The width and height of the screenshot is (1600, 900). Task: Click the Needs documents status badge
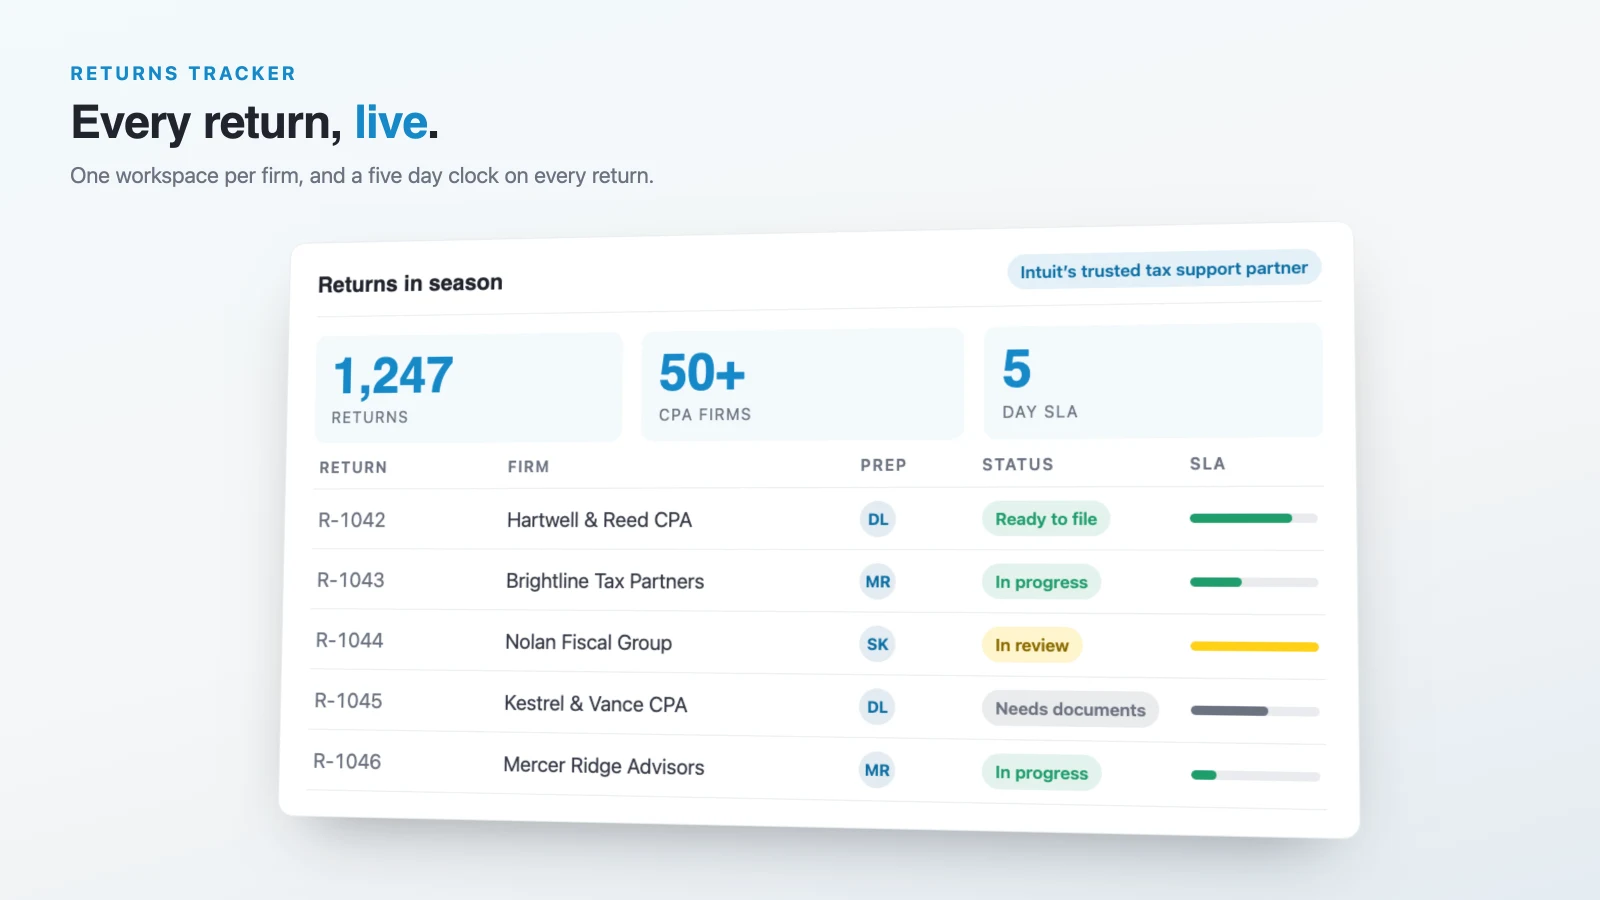point(1070,709)
